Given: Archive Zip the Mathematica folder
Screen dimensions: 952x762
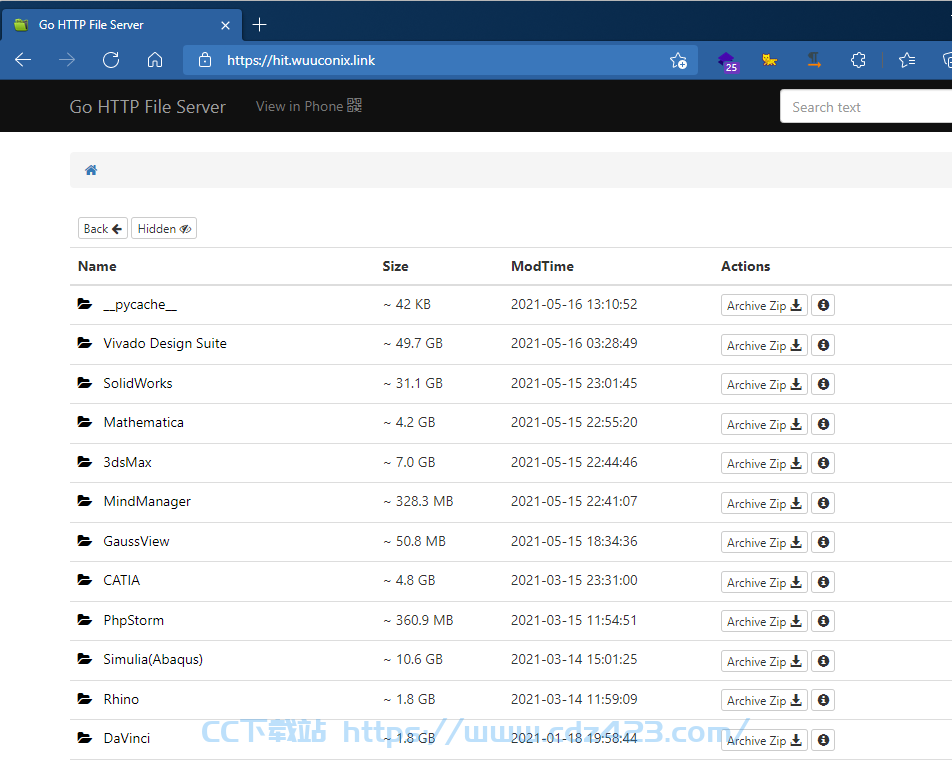Looking at the screenshot, I should (764, 424).
